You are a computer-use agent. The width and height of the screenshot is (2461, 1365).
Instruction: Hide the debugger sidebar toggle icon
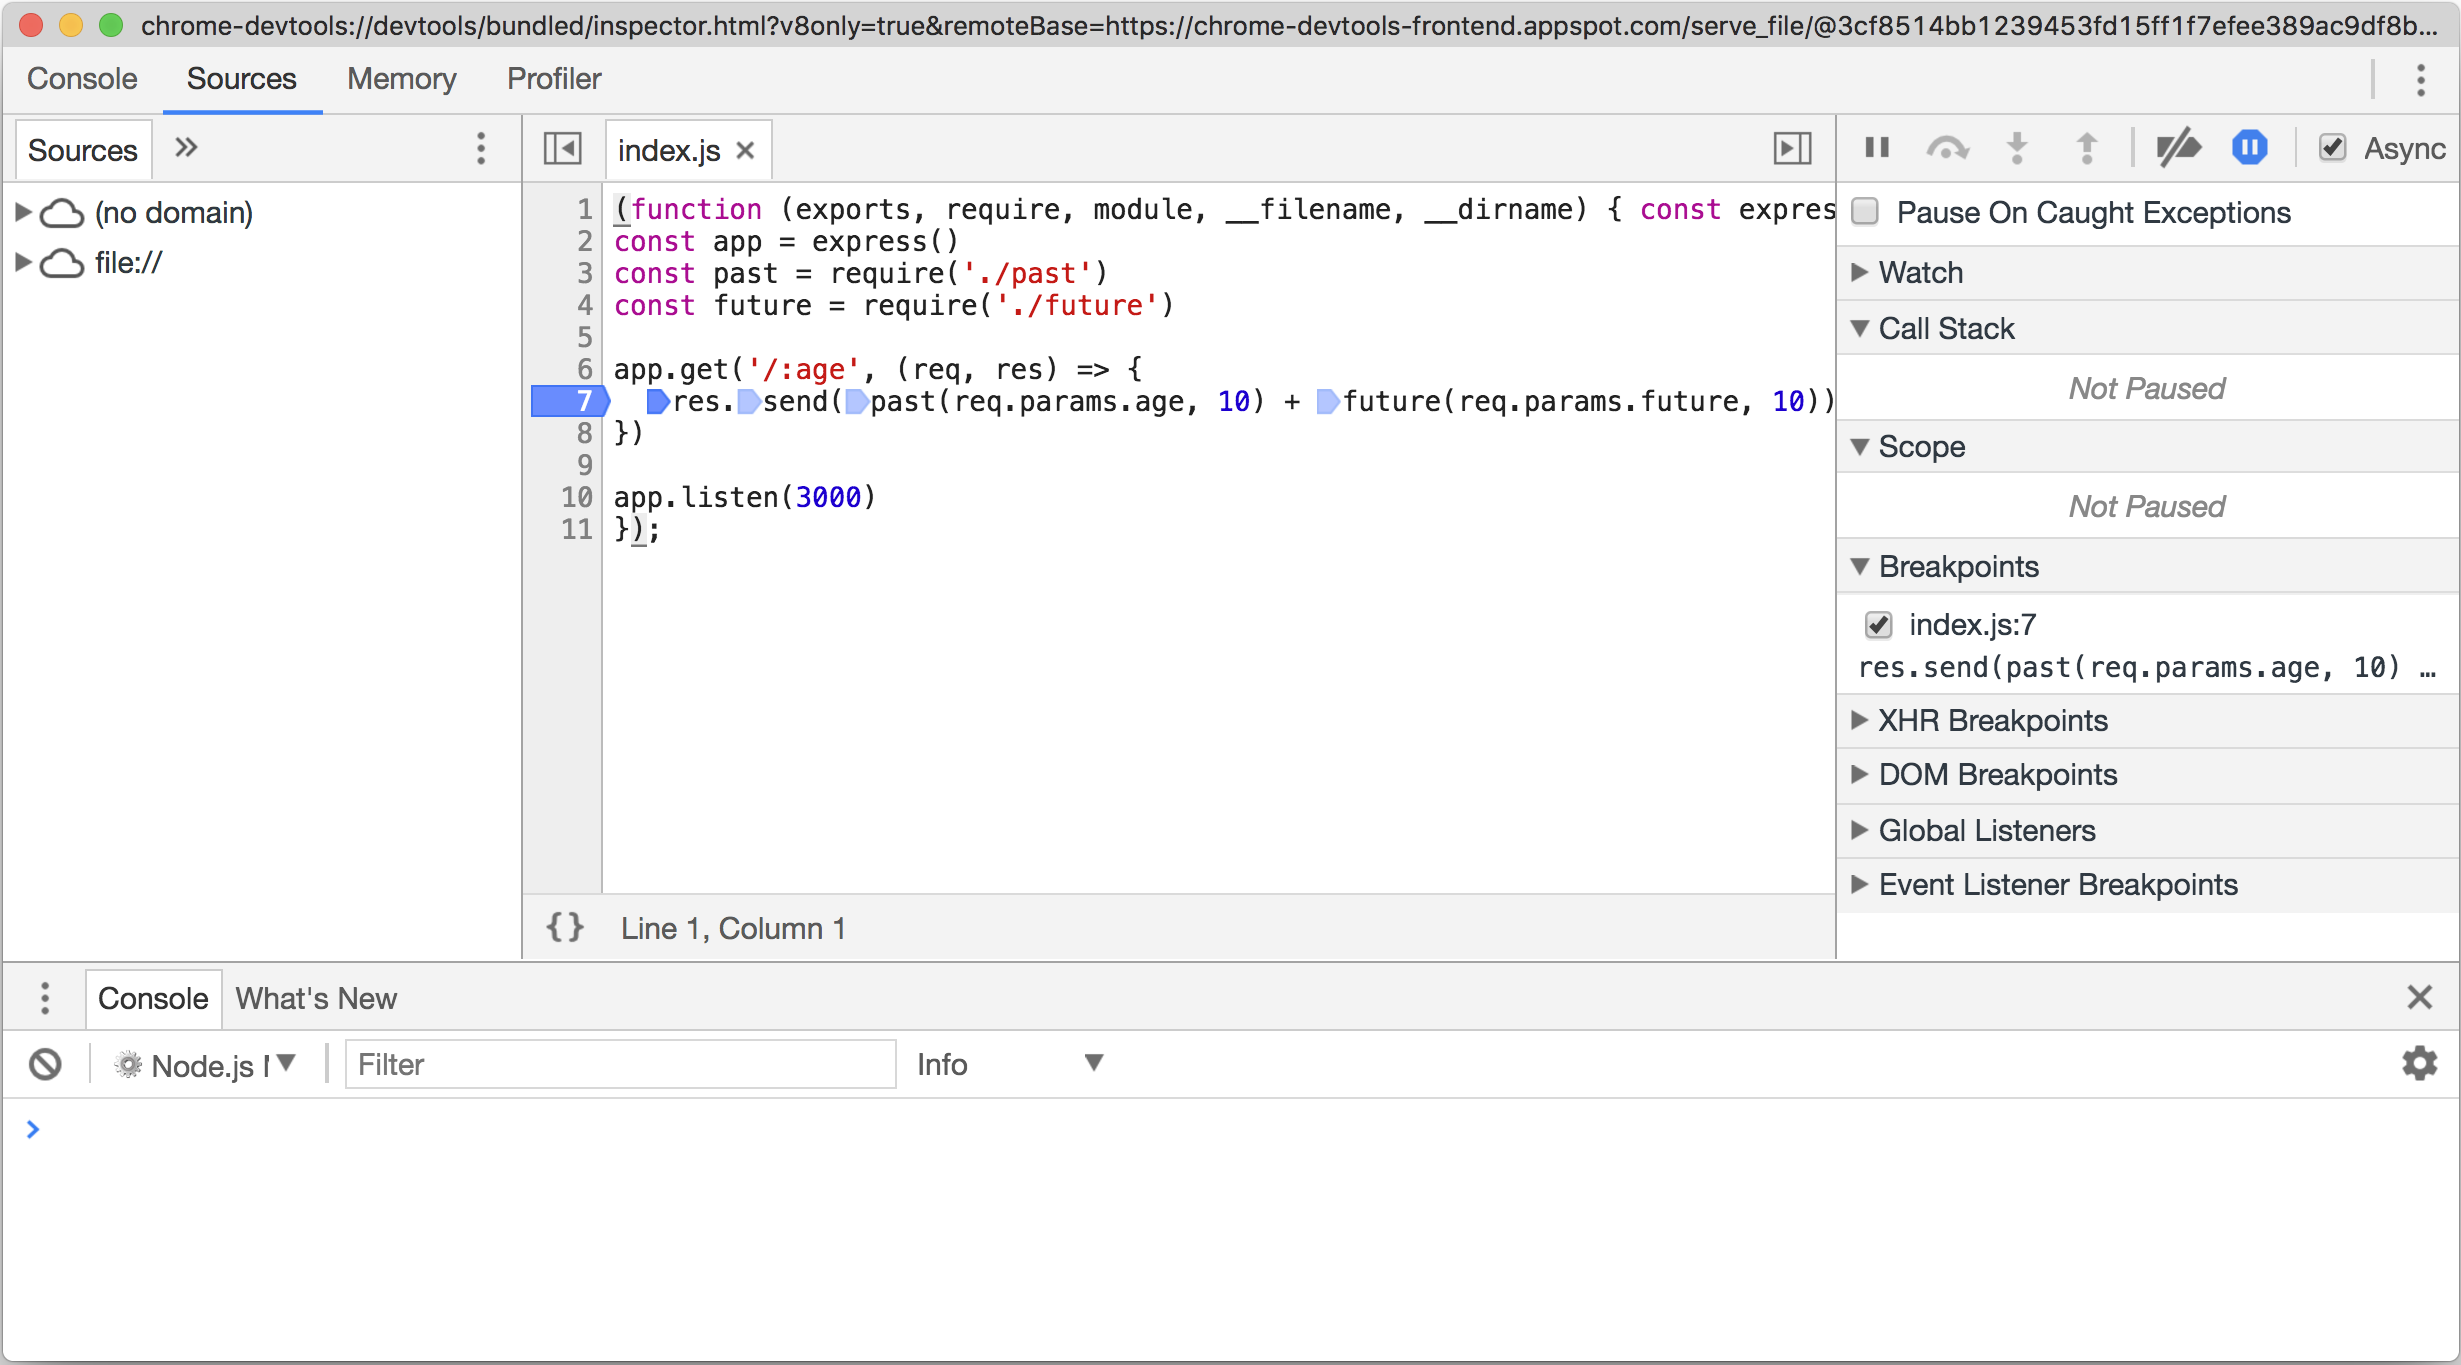[x=1792, y=149]
